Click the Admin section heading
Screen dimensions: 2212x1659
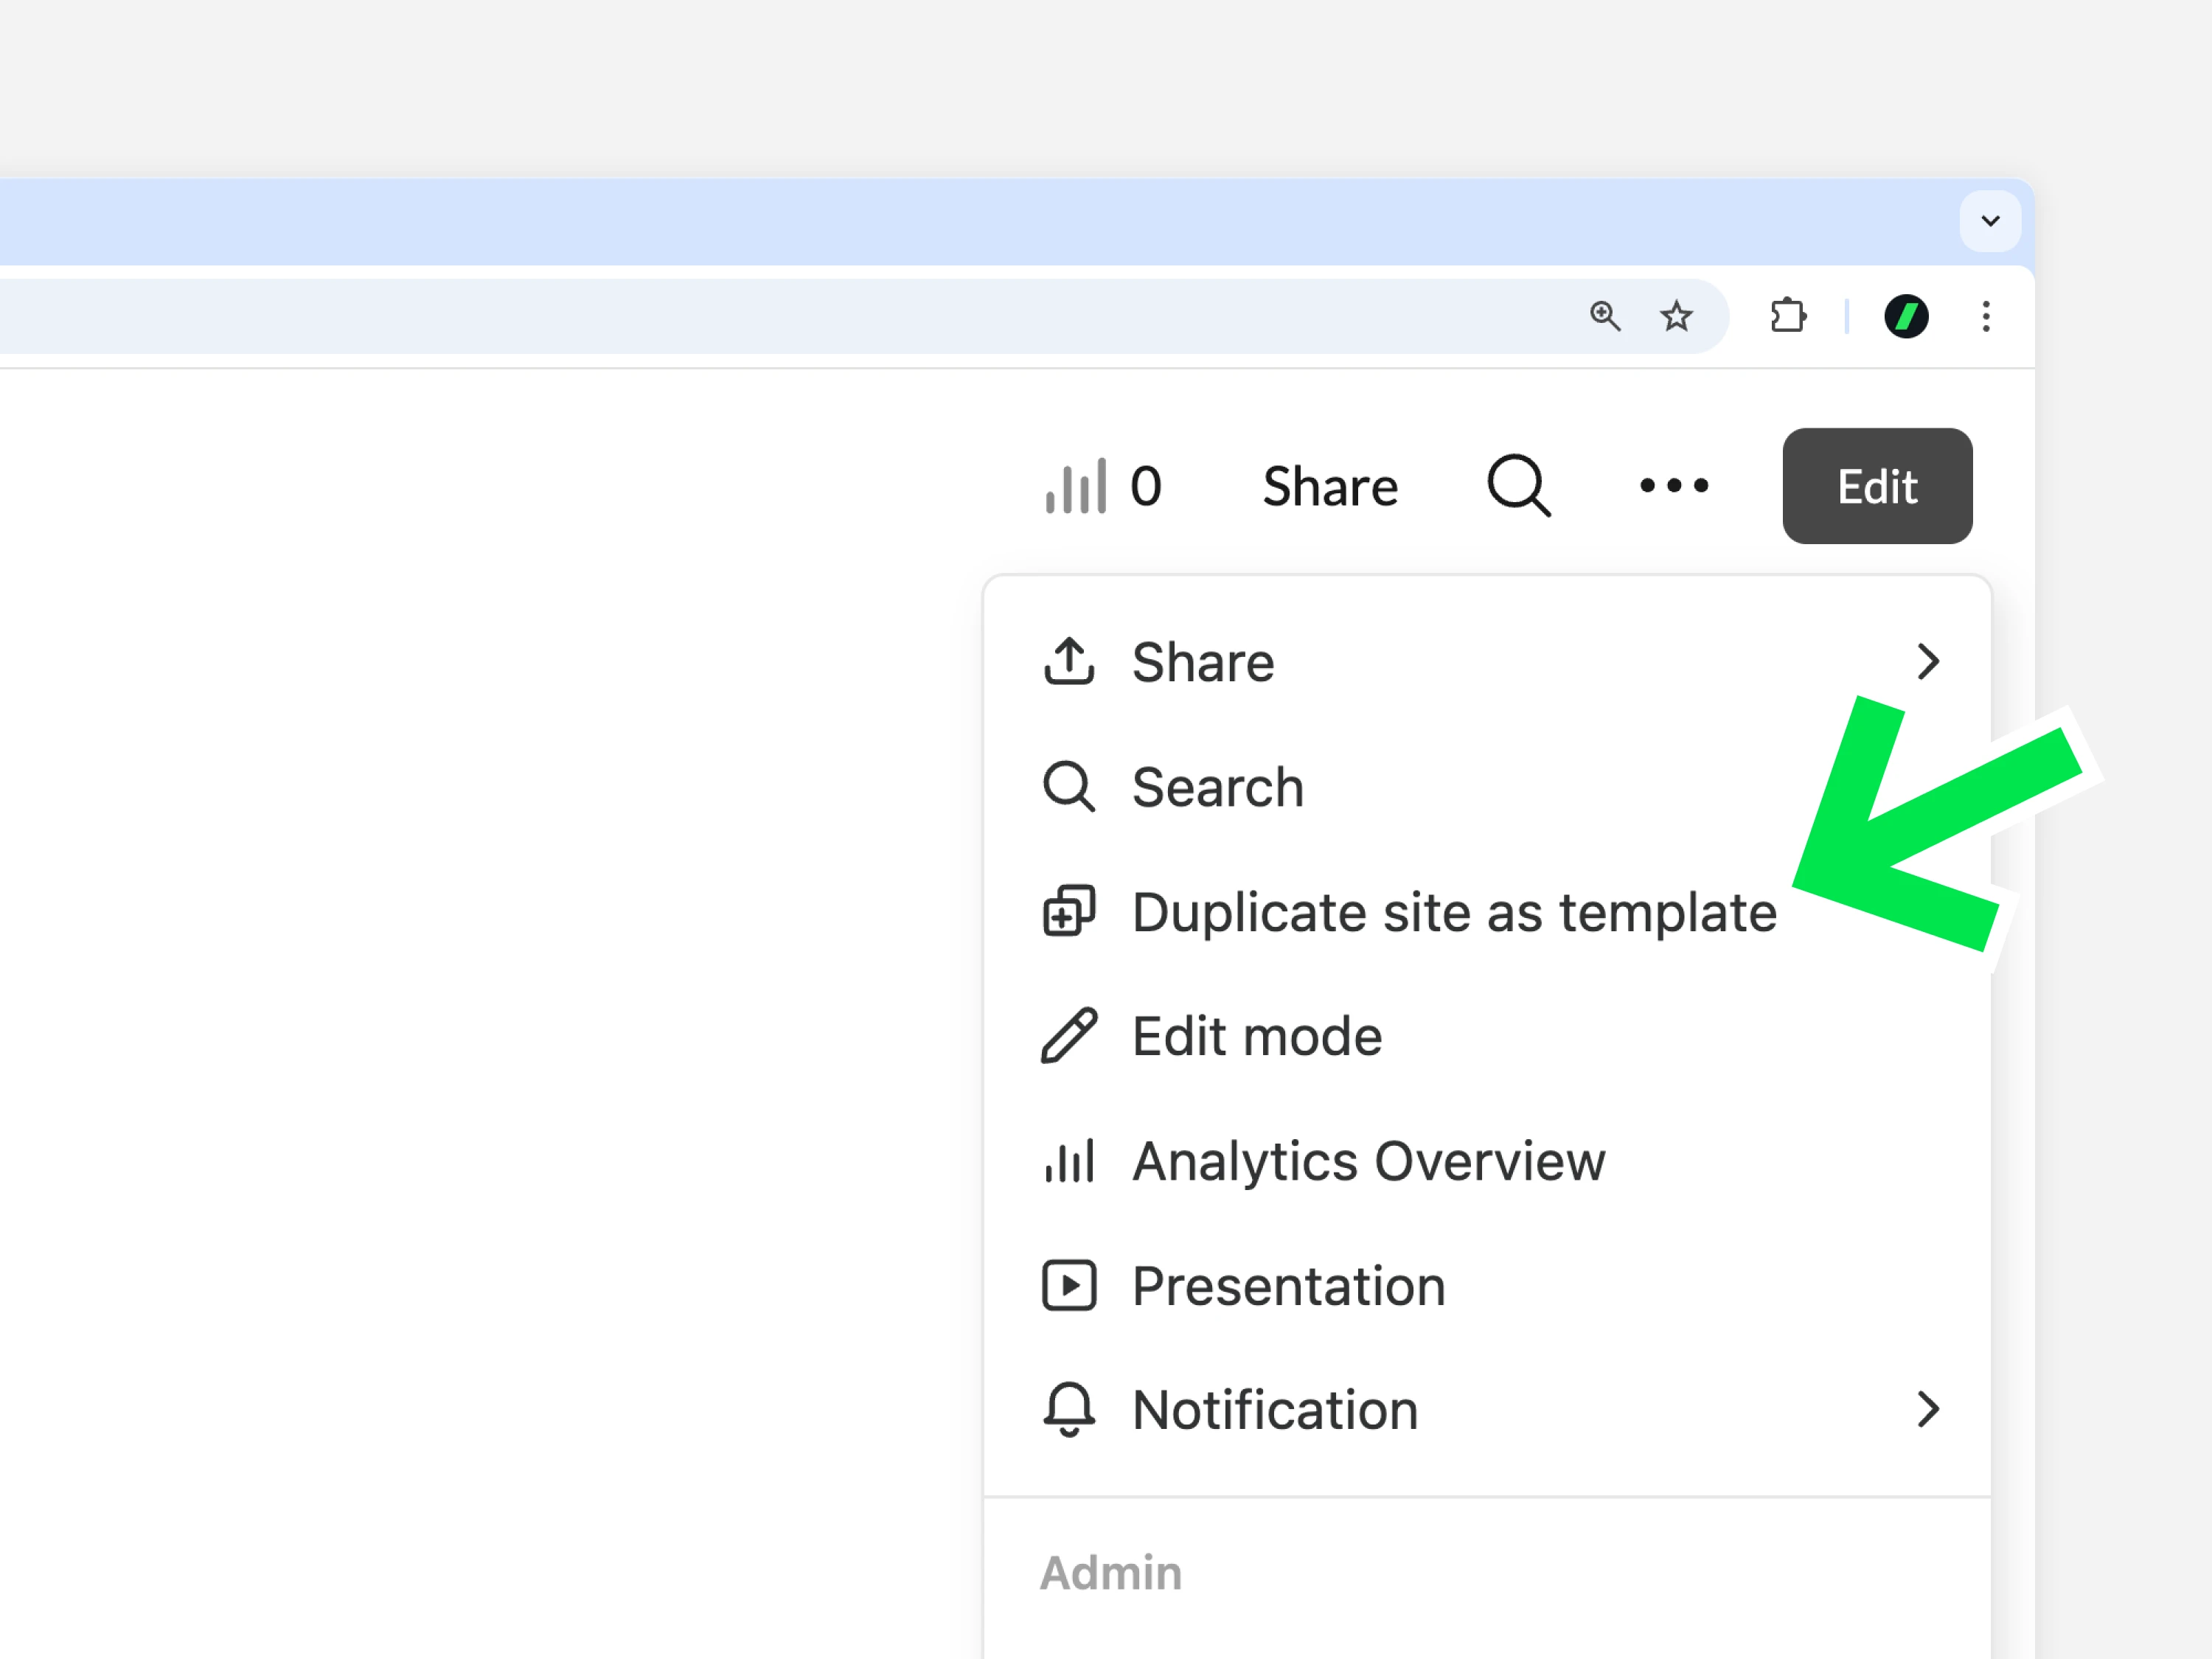pos(1111,1573)
